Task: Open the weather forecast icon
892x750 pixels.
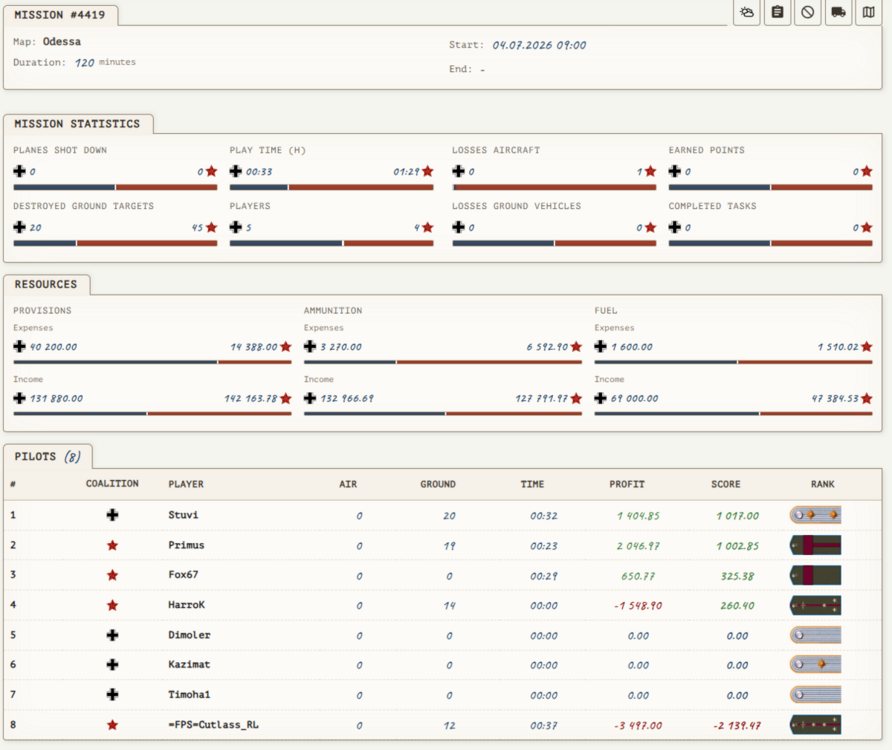Action: (747, 12)
